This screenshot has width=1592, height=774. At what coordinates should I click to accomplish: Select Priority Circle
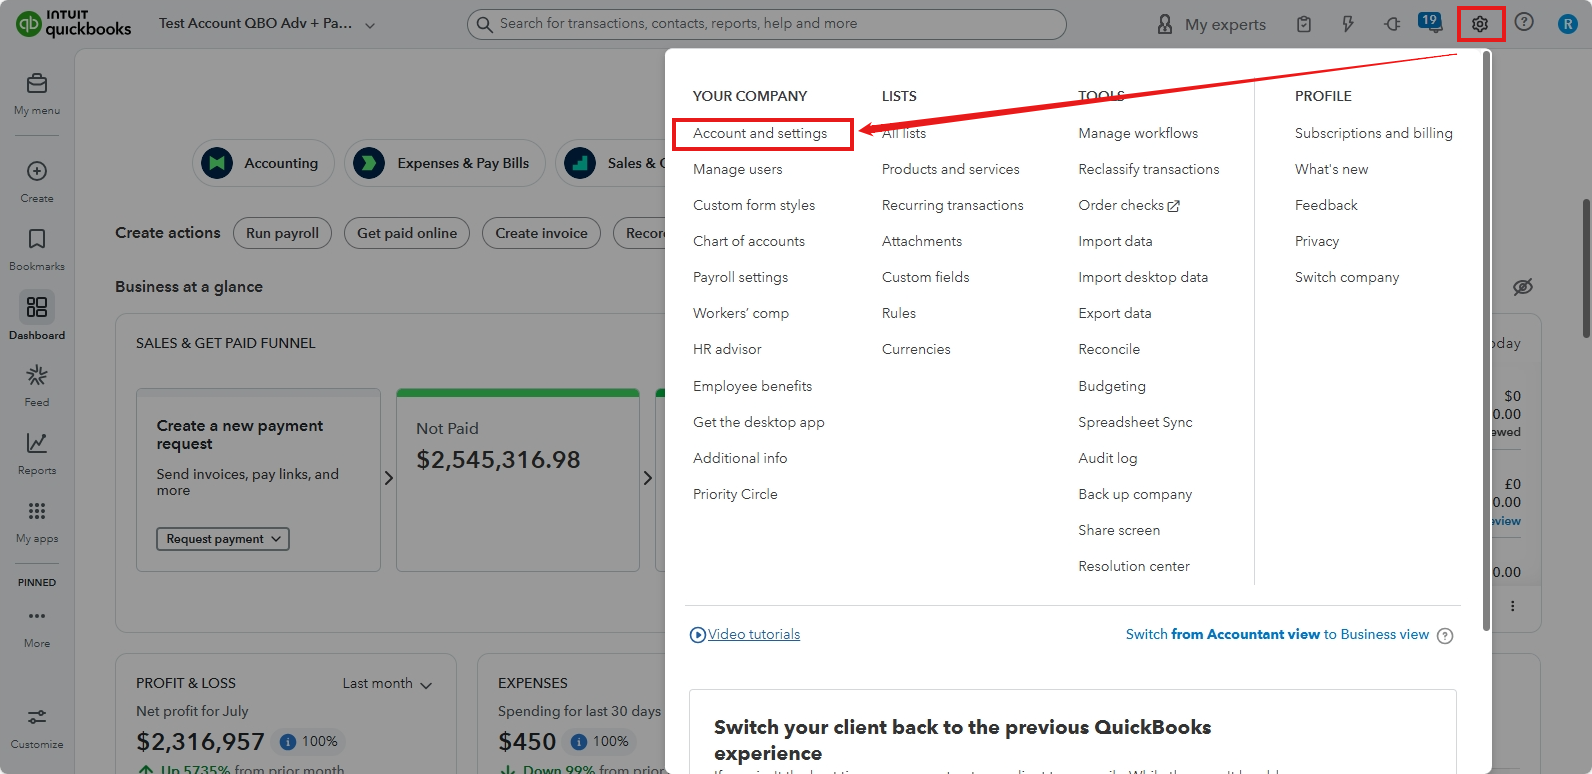point(735,494)
